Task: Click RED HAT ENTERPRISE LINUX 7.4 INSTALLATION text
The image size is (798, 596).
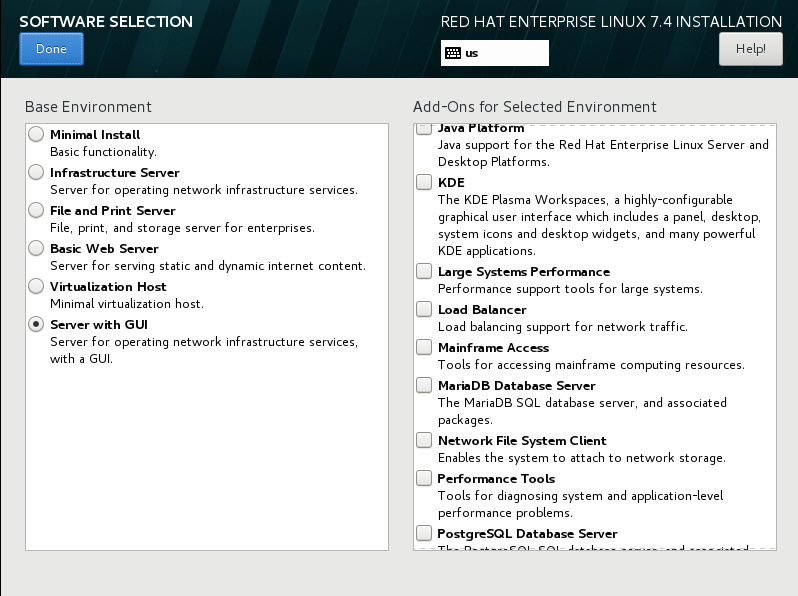Action: pyautogui.click(x=611, y=22)
